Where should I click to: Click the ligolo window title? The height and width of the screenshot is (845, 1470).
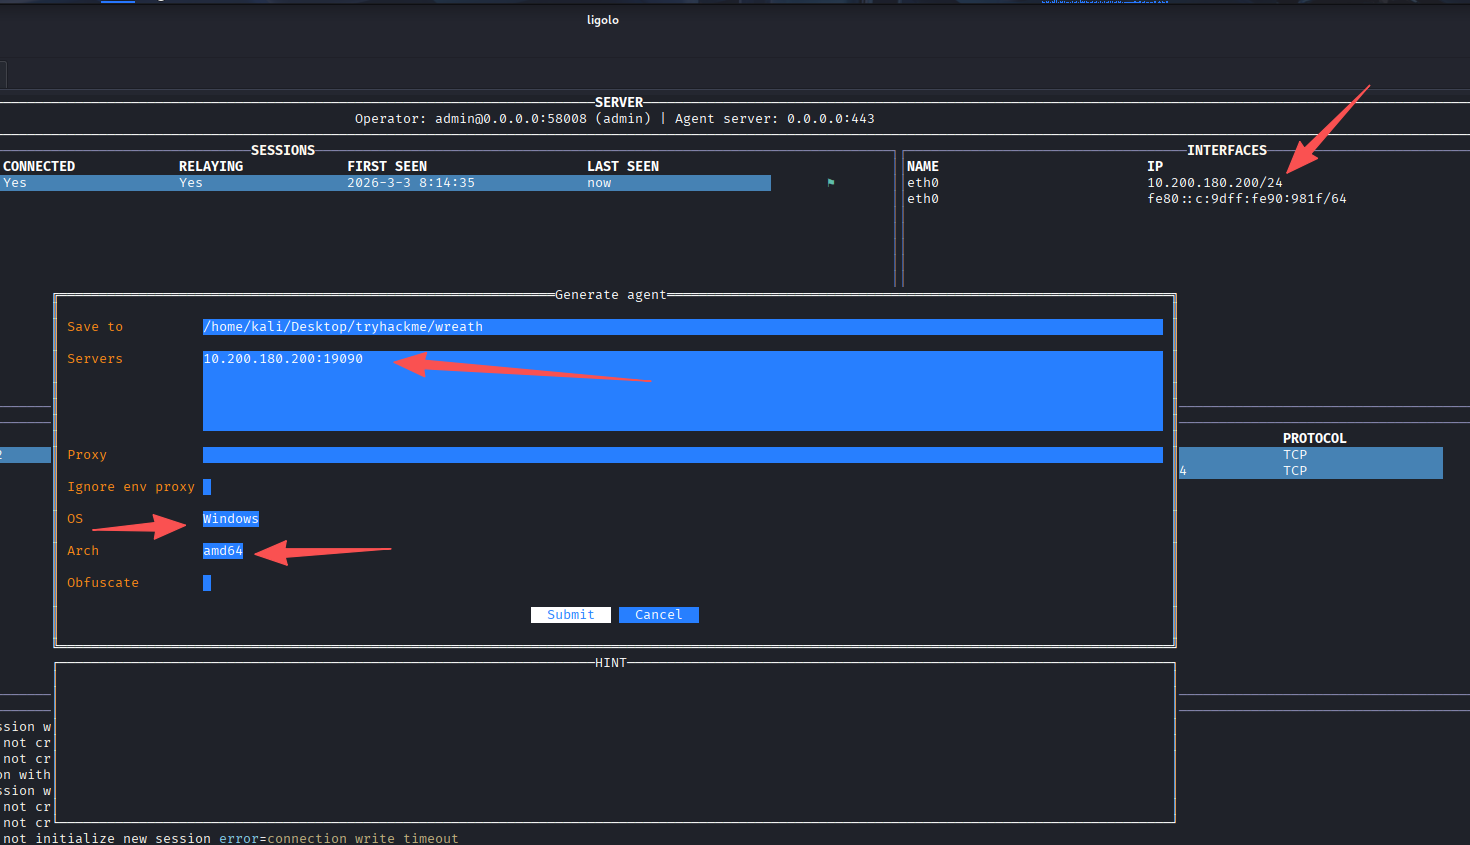click(602, 20)
